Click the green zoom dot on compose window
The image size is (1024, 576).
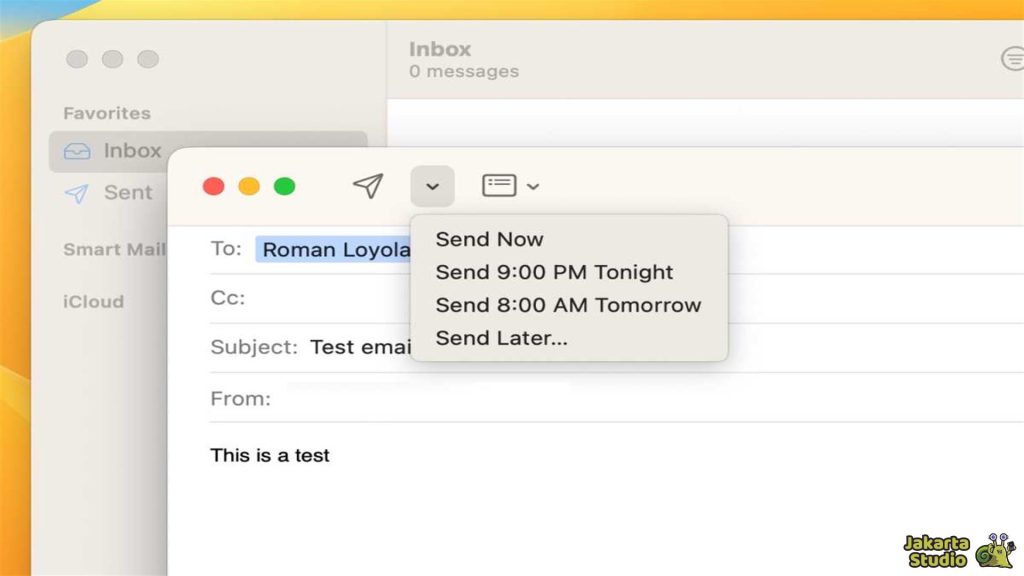tap(284, 185)
